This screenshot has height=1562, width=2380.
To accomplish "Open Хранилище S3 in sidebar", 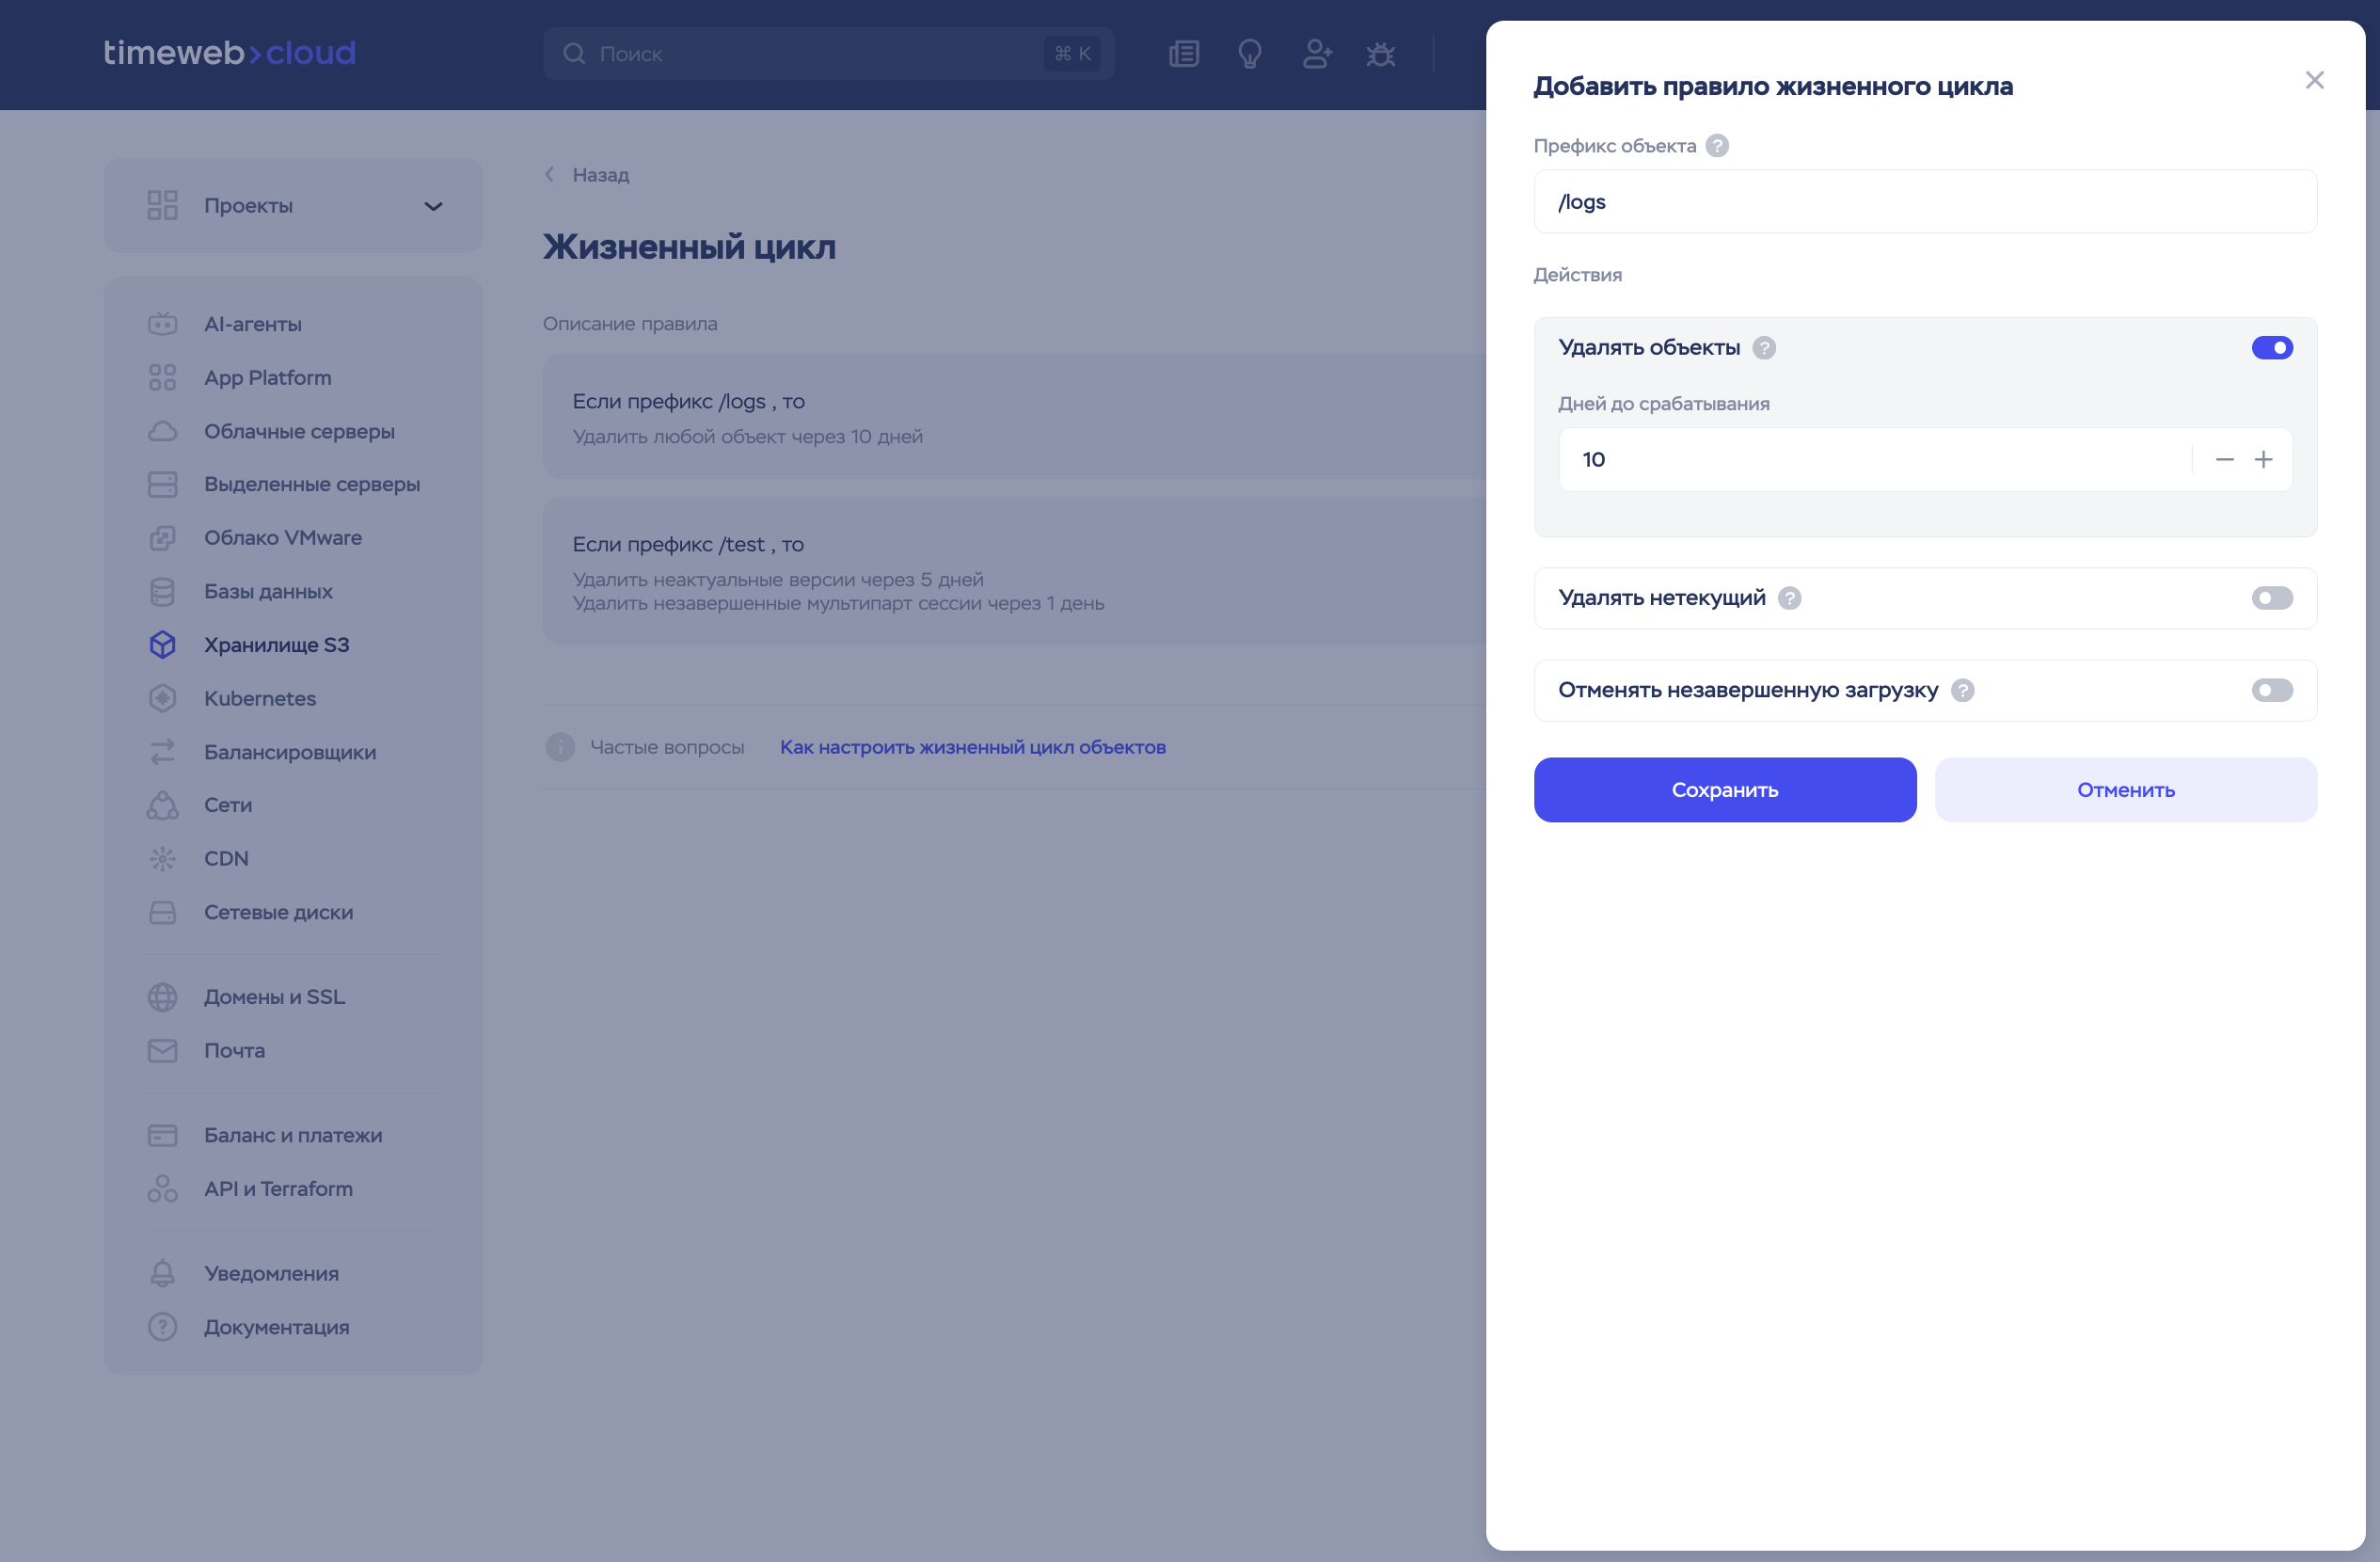I will pyautogui.click(x=276, y=645).
